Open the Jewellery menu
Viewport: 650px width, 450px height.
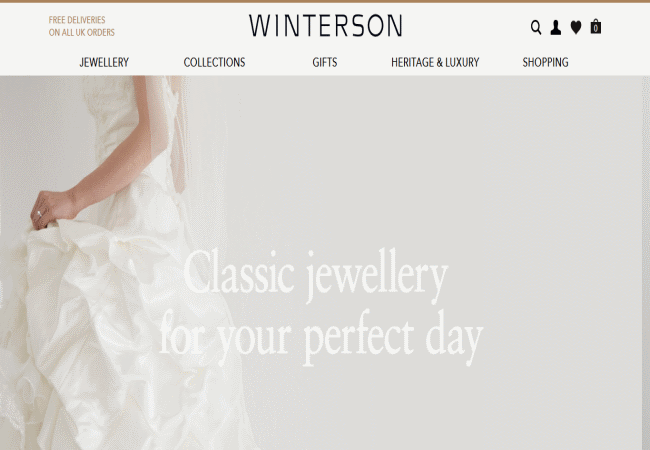click(104, 62)
